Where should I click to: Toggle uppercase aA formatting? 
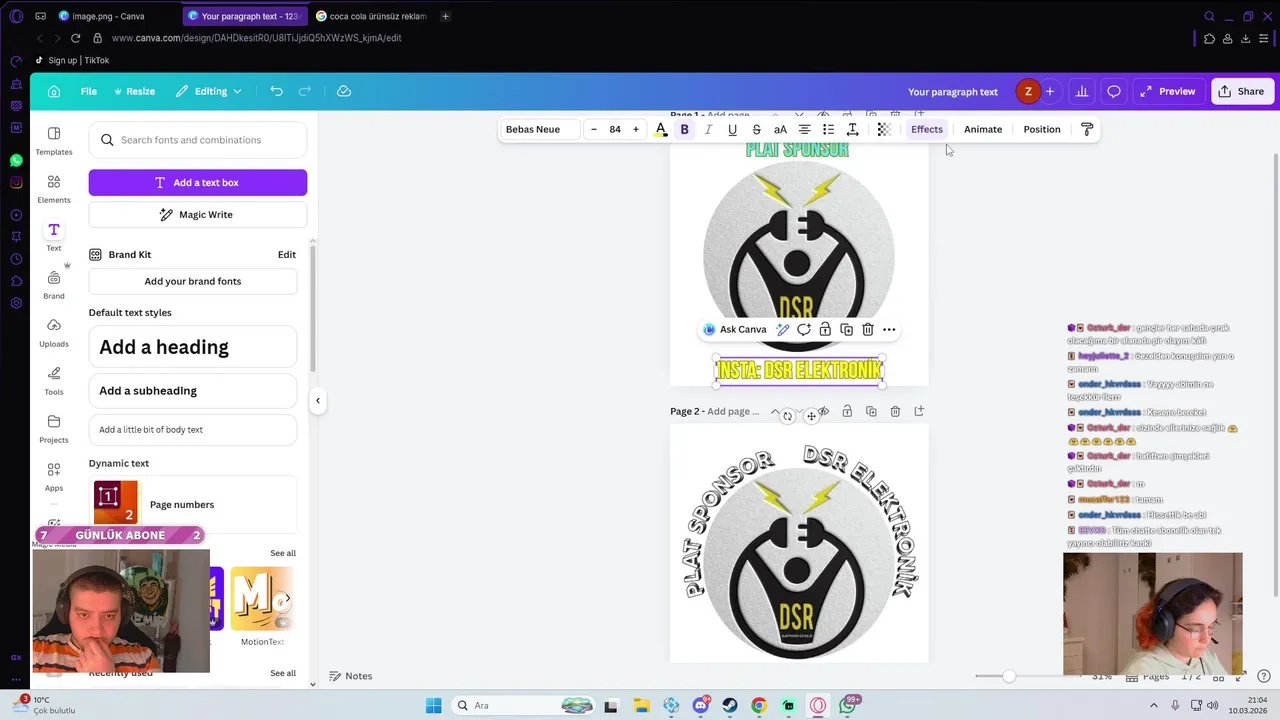[780, 129]
